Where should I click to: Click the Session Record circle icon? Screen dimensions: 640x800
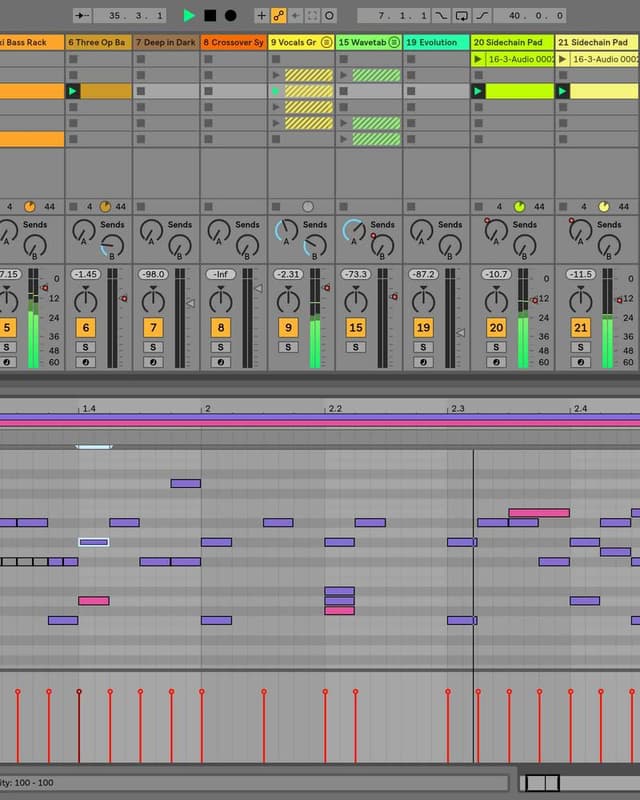pyautogui.click(x=330, y=15)
